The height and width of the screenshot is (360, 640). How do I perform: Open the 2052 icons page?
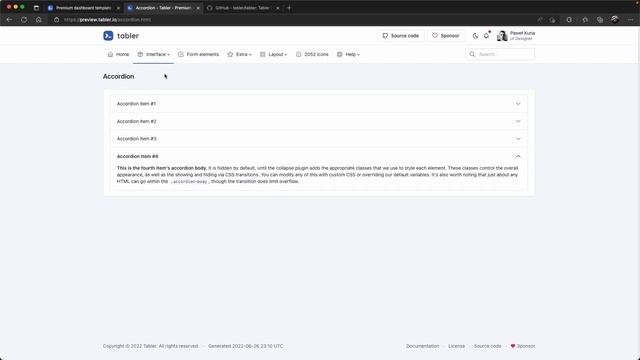[x=312, y=54]
